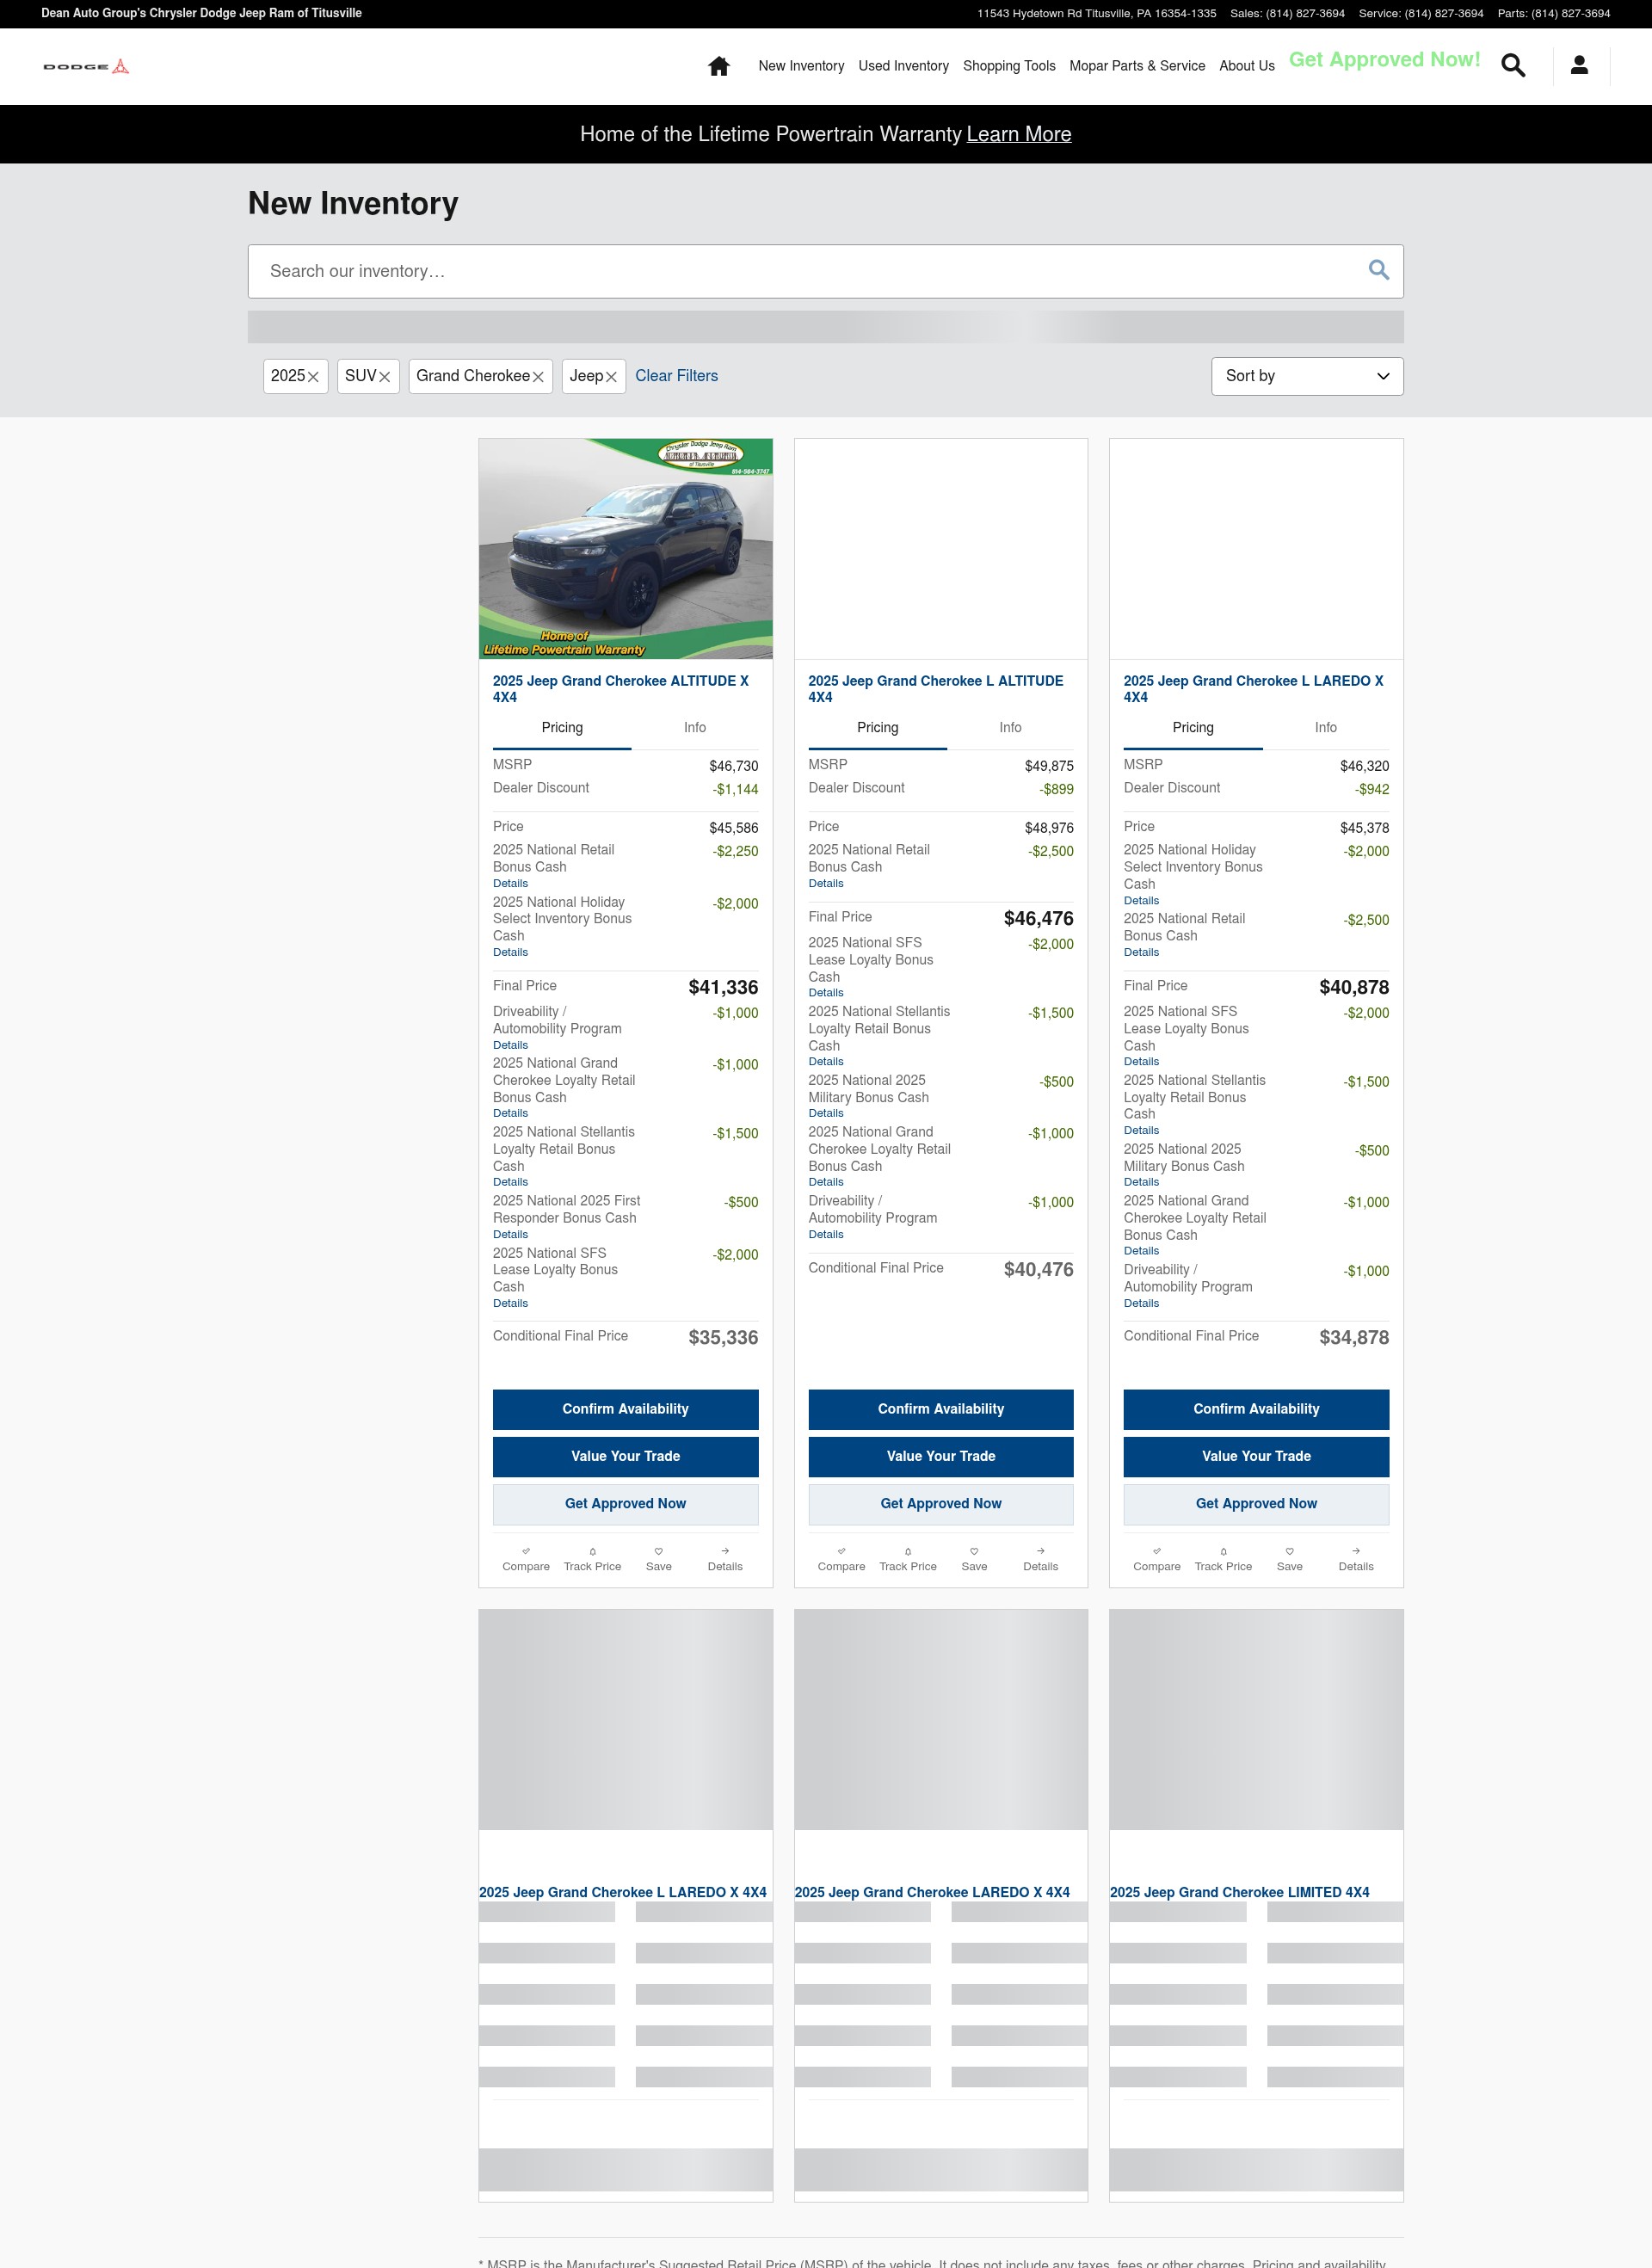Open 2025 Jeep Grand Cherokee L ALTITUDE title
Screen dimensions: 1652x2268
935,689
